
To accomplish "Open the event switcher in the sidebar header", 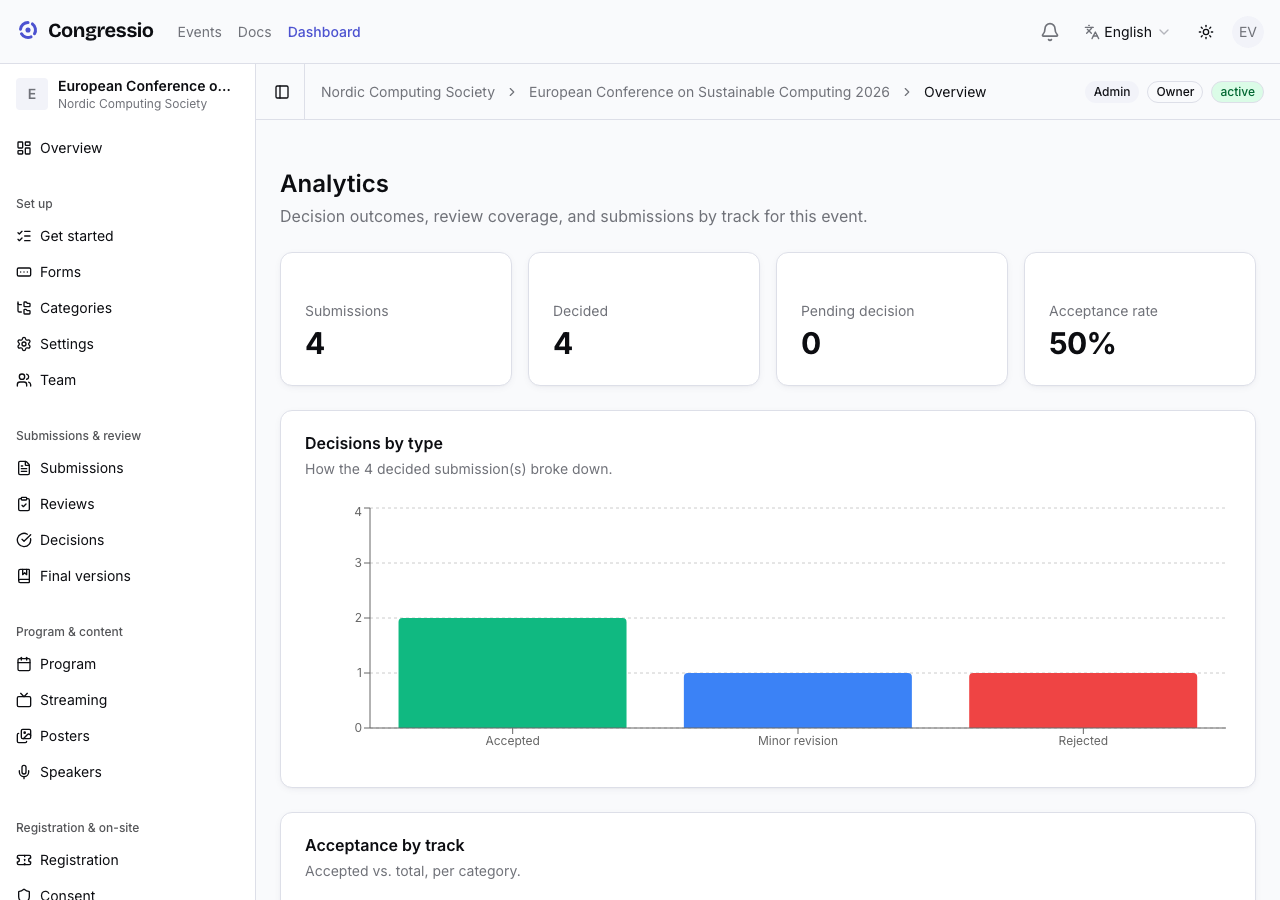I will (x=127, y=94).
